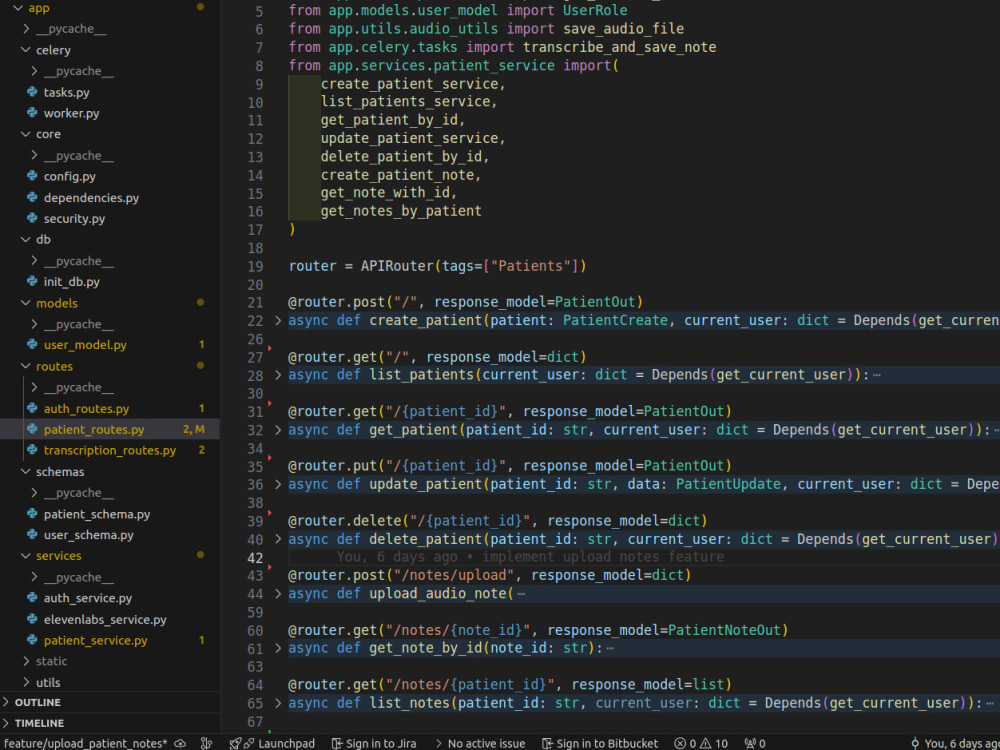Unfold the delete_patient function
Image resolution: width=1000 pixels, height=750 pixels.
pos(278,539)
